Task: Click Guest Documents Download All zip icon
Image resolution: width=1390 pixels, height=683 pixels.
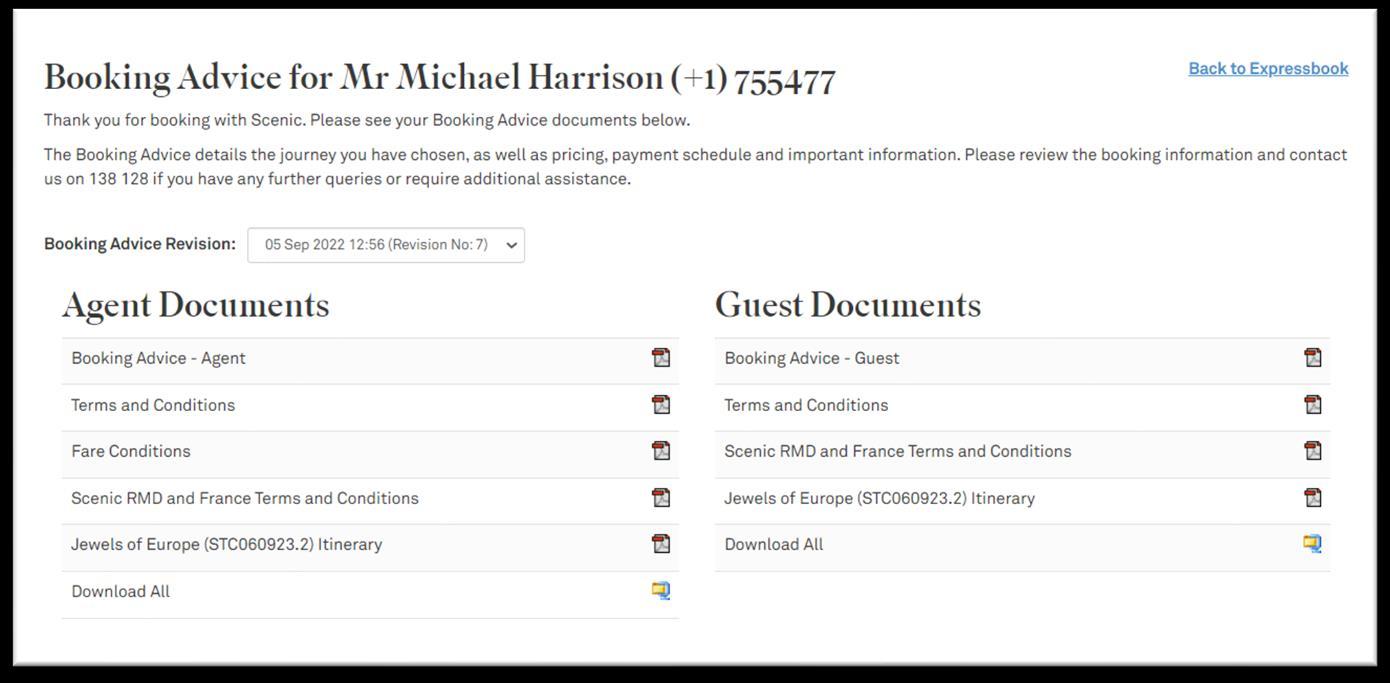Action: coord(1313,544)
